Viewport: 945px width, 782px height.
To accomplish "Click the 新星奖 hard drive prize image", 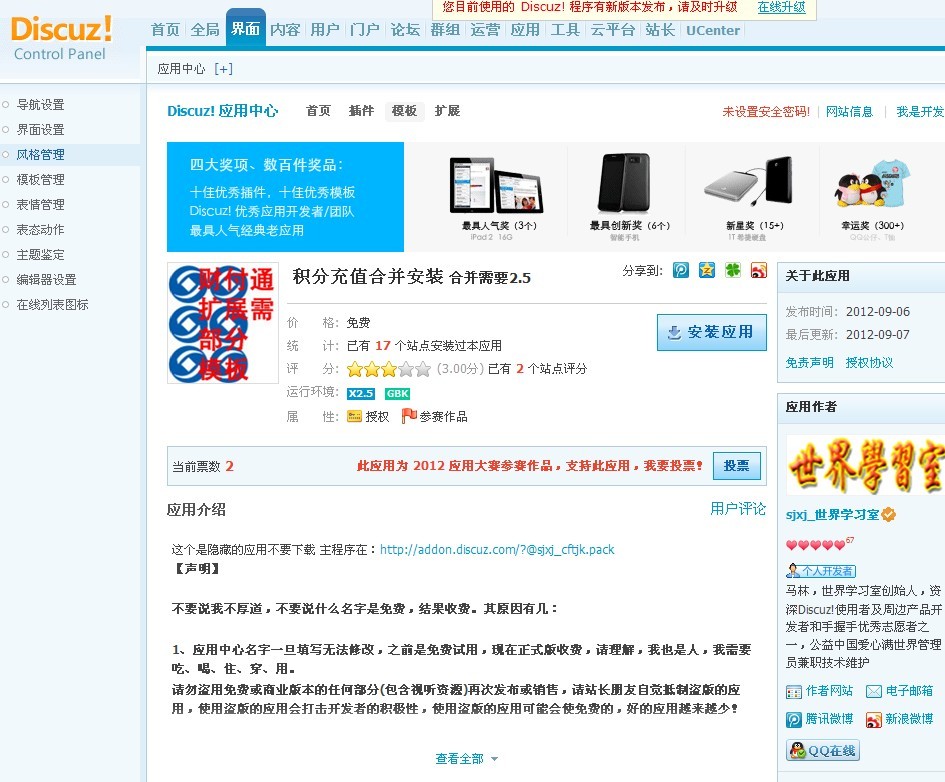I will point(748,181).
